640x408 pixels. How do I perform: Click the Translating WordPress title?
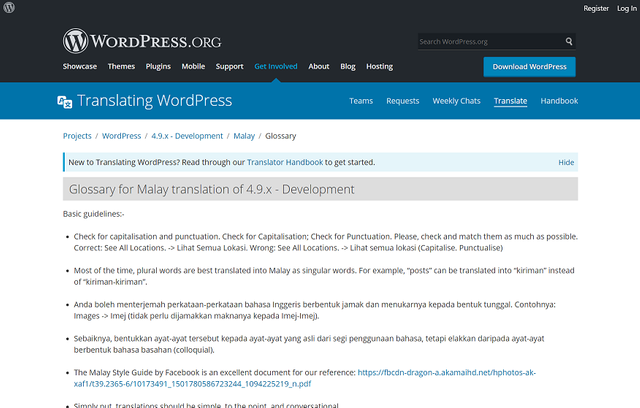(x=154, y=101)
